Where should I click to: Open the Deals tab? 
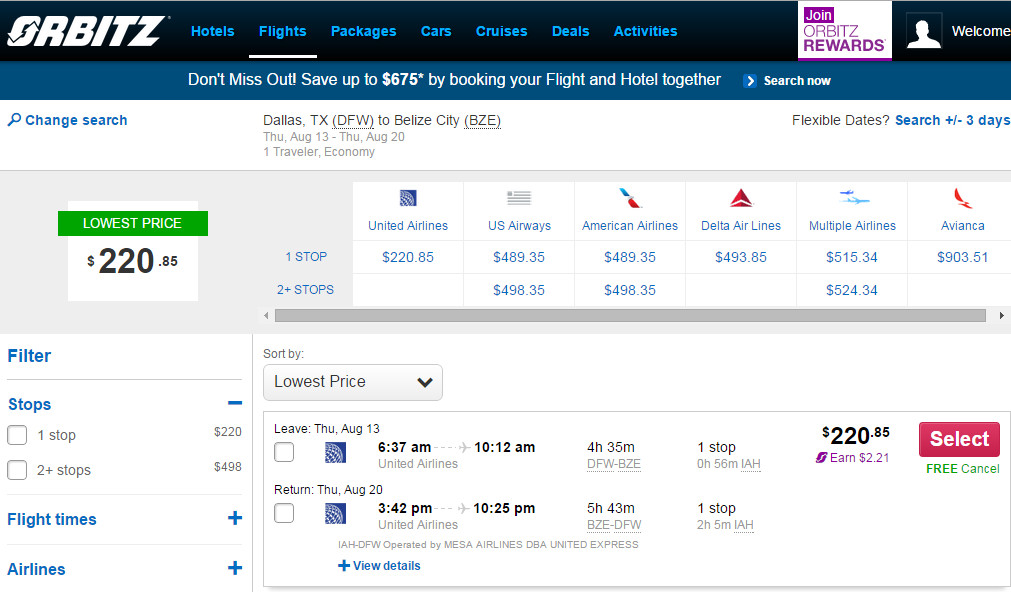tap(571, 31)
